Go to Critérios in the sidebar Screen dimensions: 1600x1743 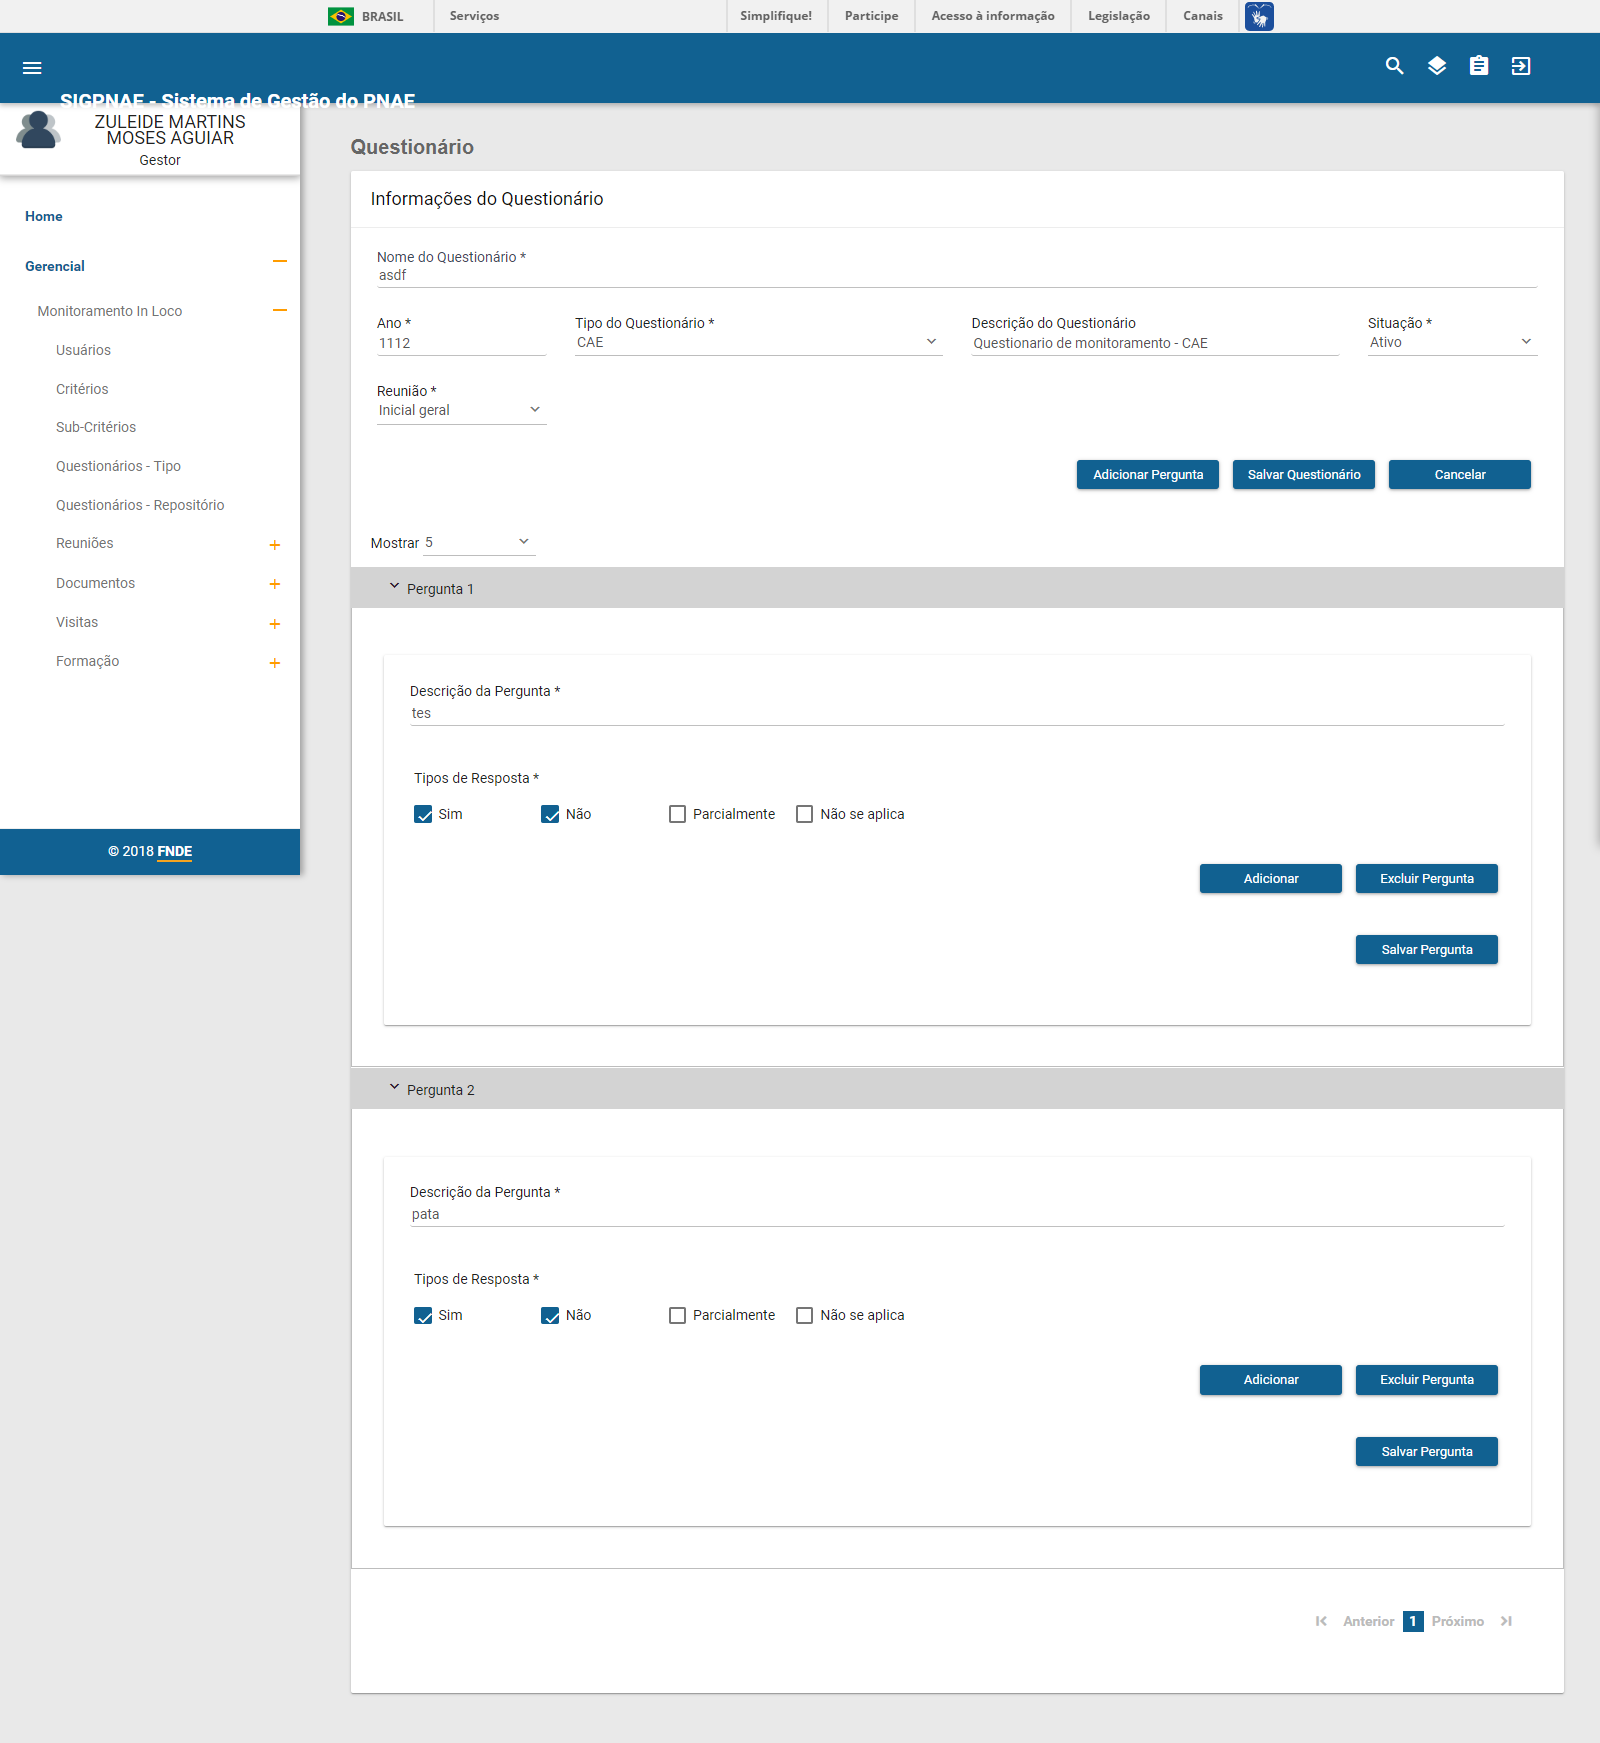tap(82, 389)
